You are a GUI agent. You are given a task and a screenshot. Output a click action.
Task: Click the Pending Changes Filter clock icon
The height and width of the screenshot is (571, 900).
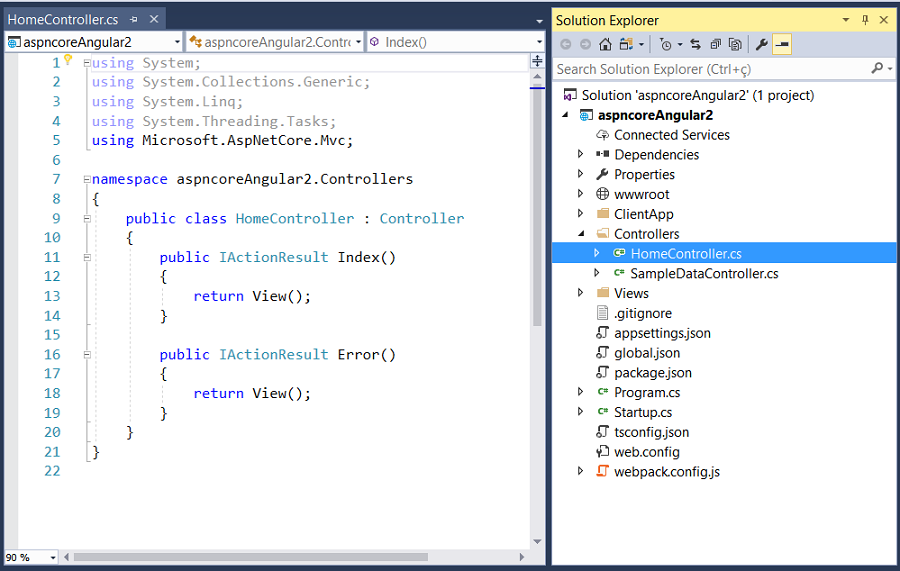click(665, 44)
